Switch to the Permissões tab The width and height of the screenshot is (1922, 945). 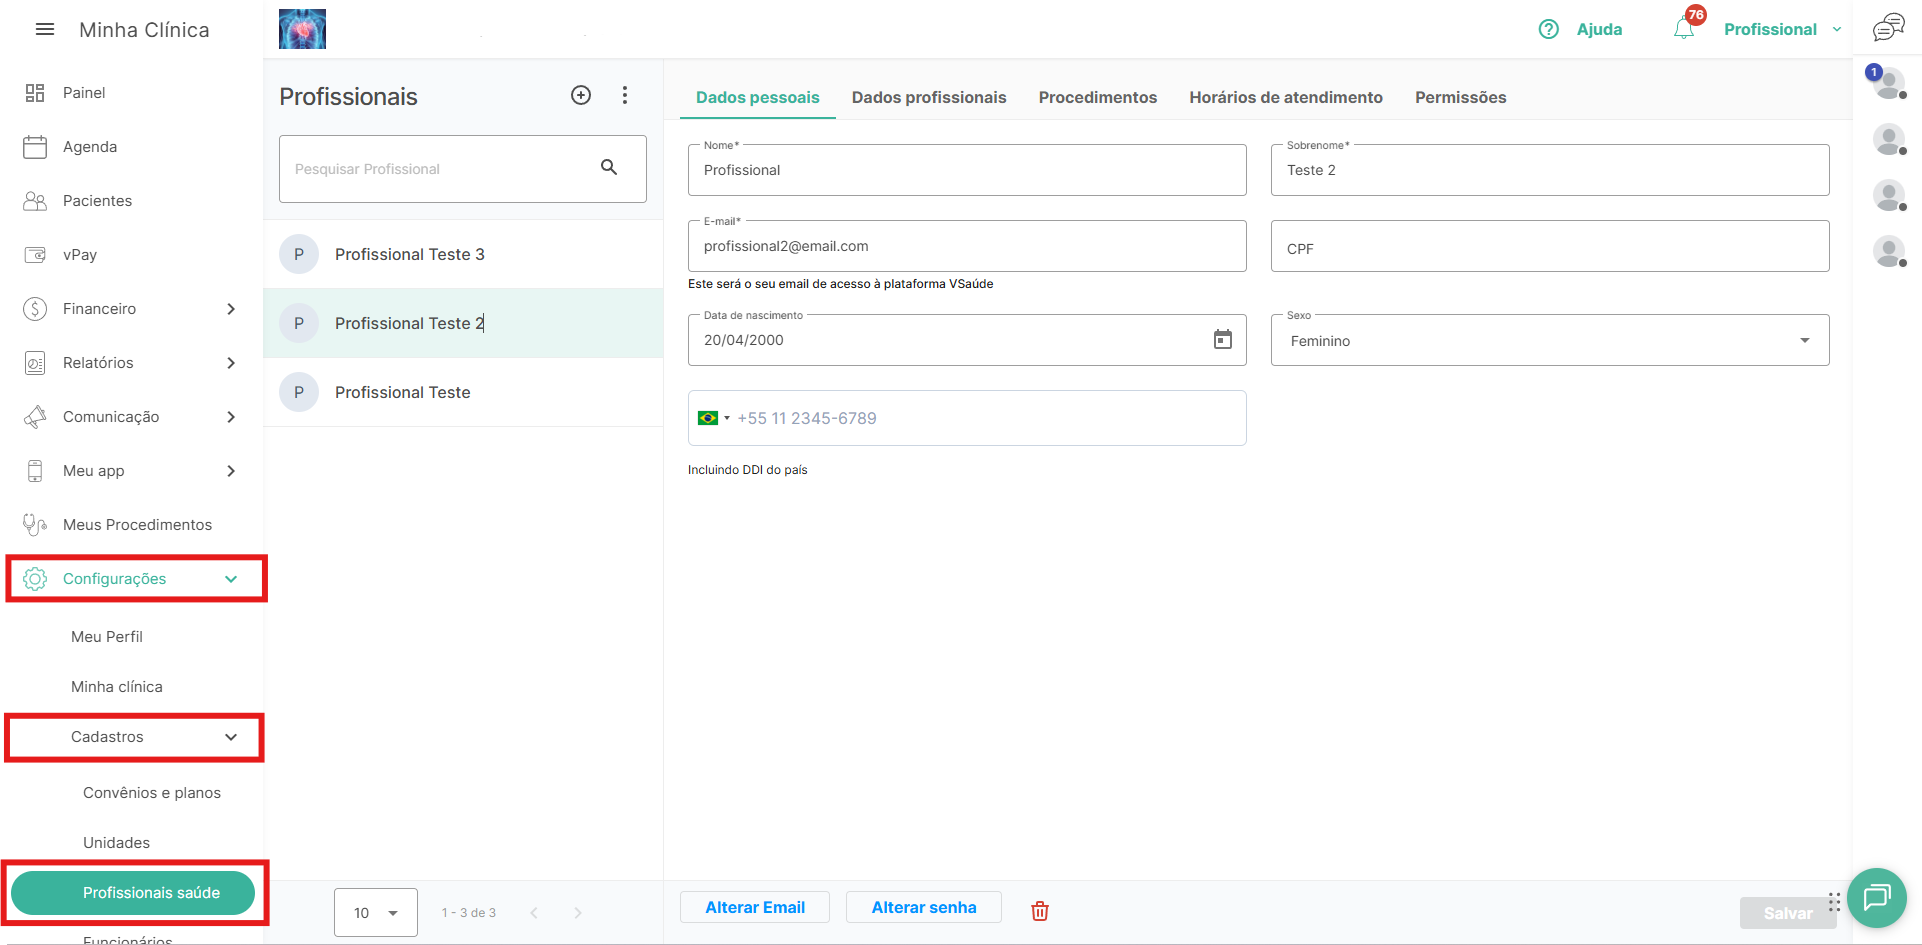point(1460,97)
